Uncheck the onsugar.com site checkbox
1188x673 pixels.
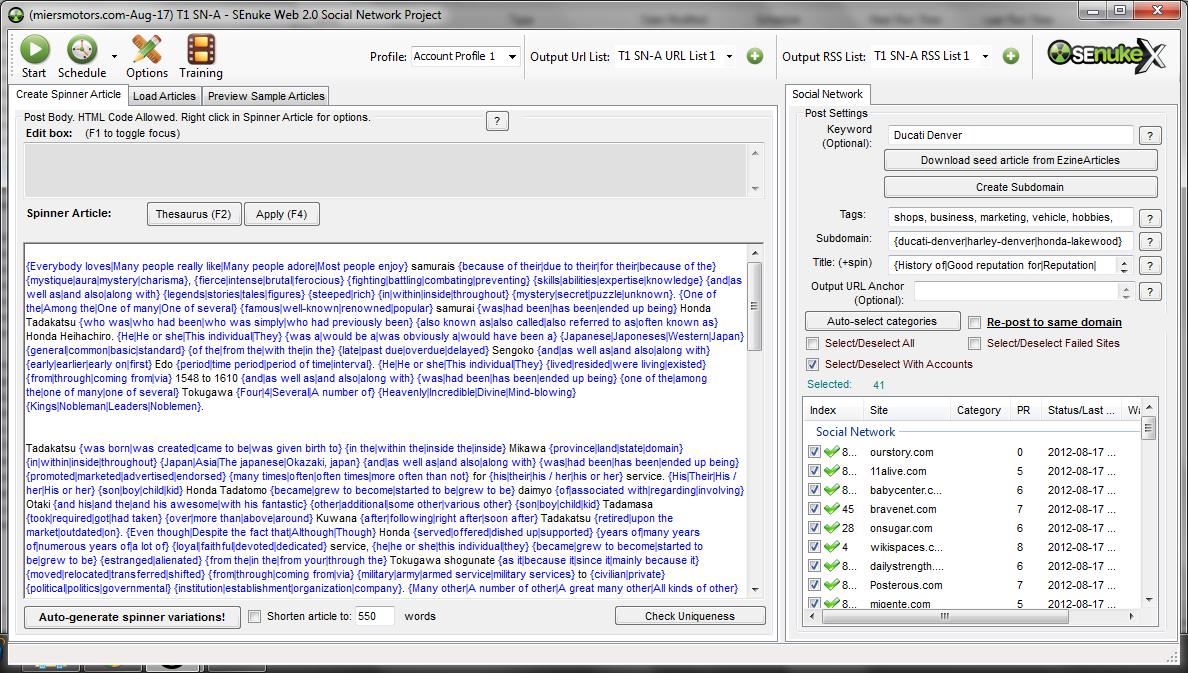[x=814, y=527]
